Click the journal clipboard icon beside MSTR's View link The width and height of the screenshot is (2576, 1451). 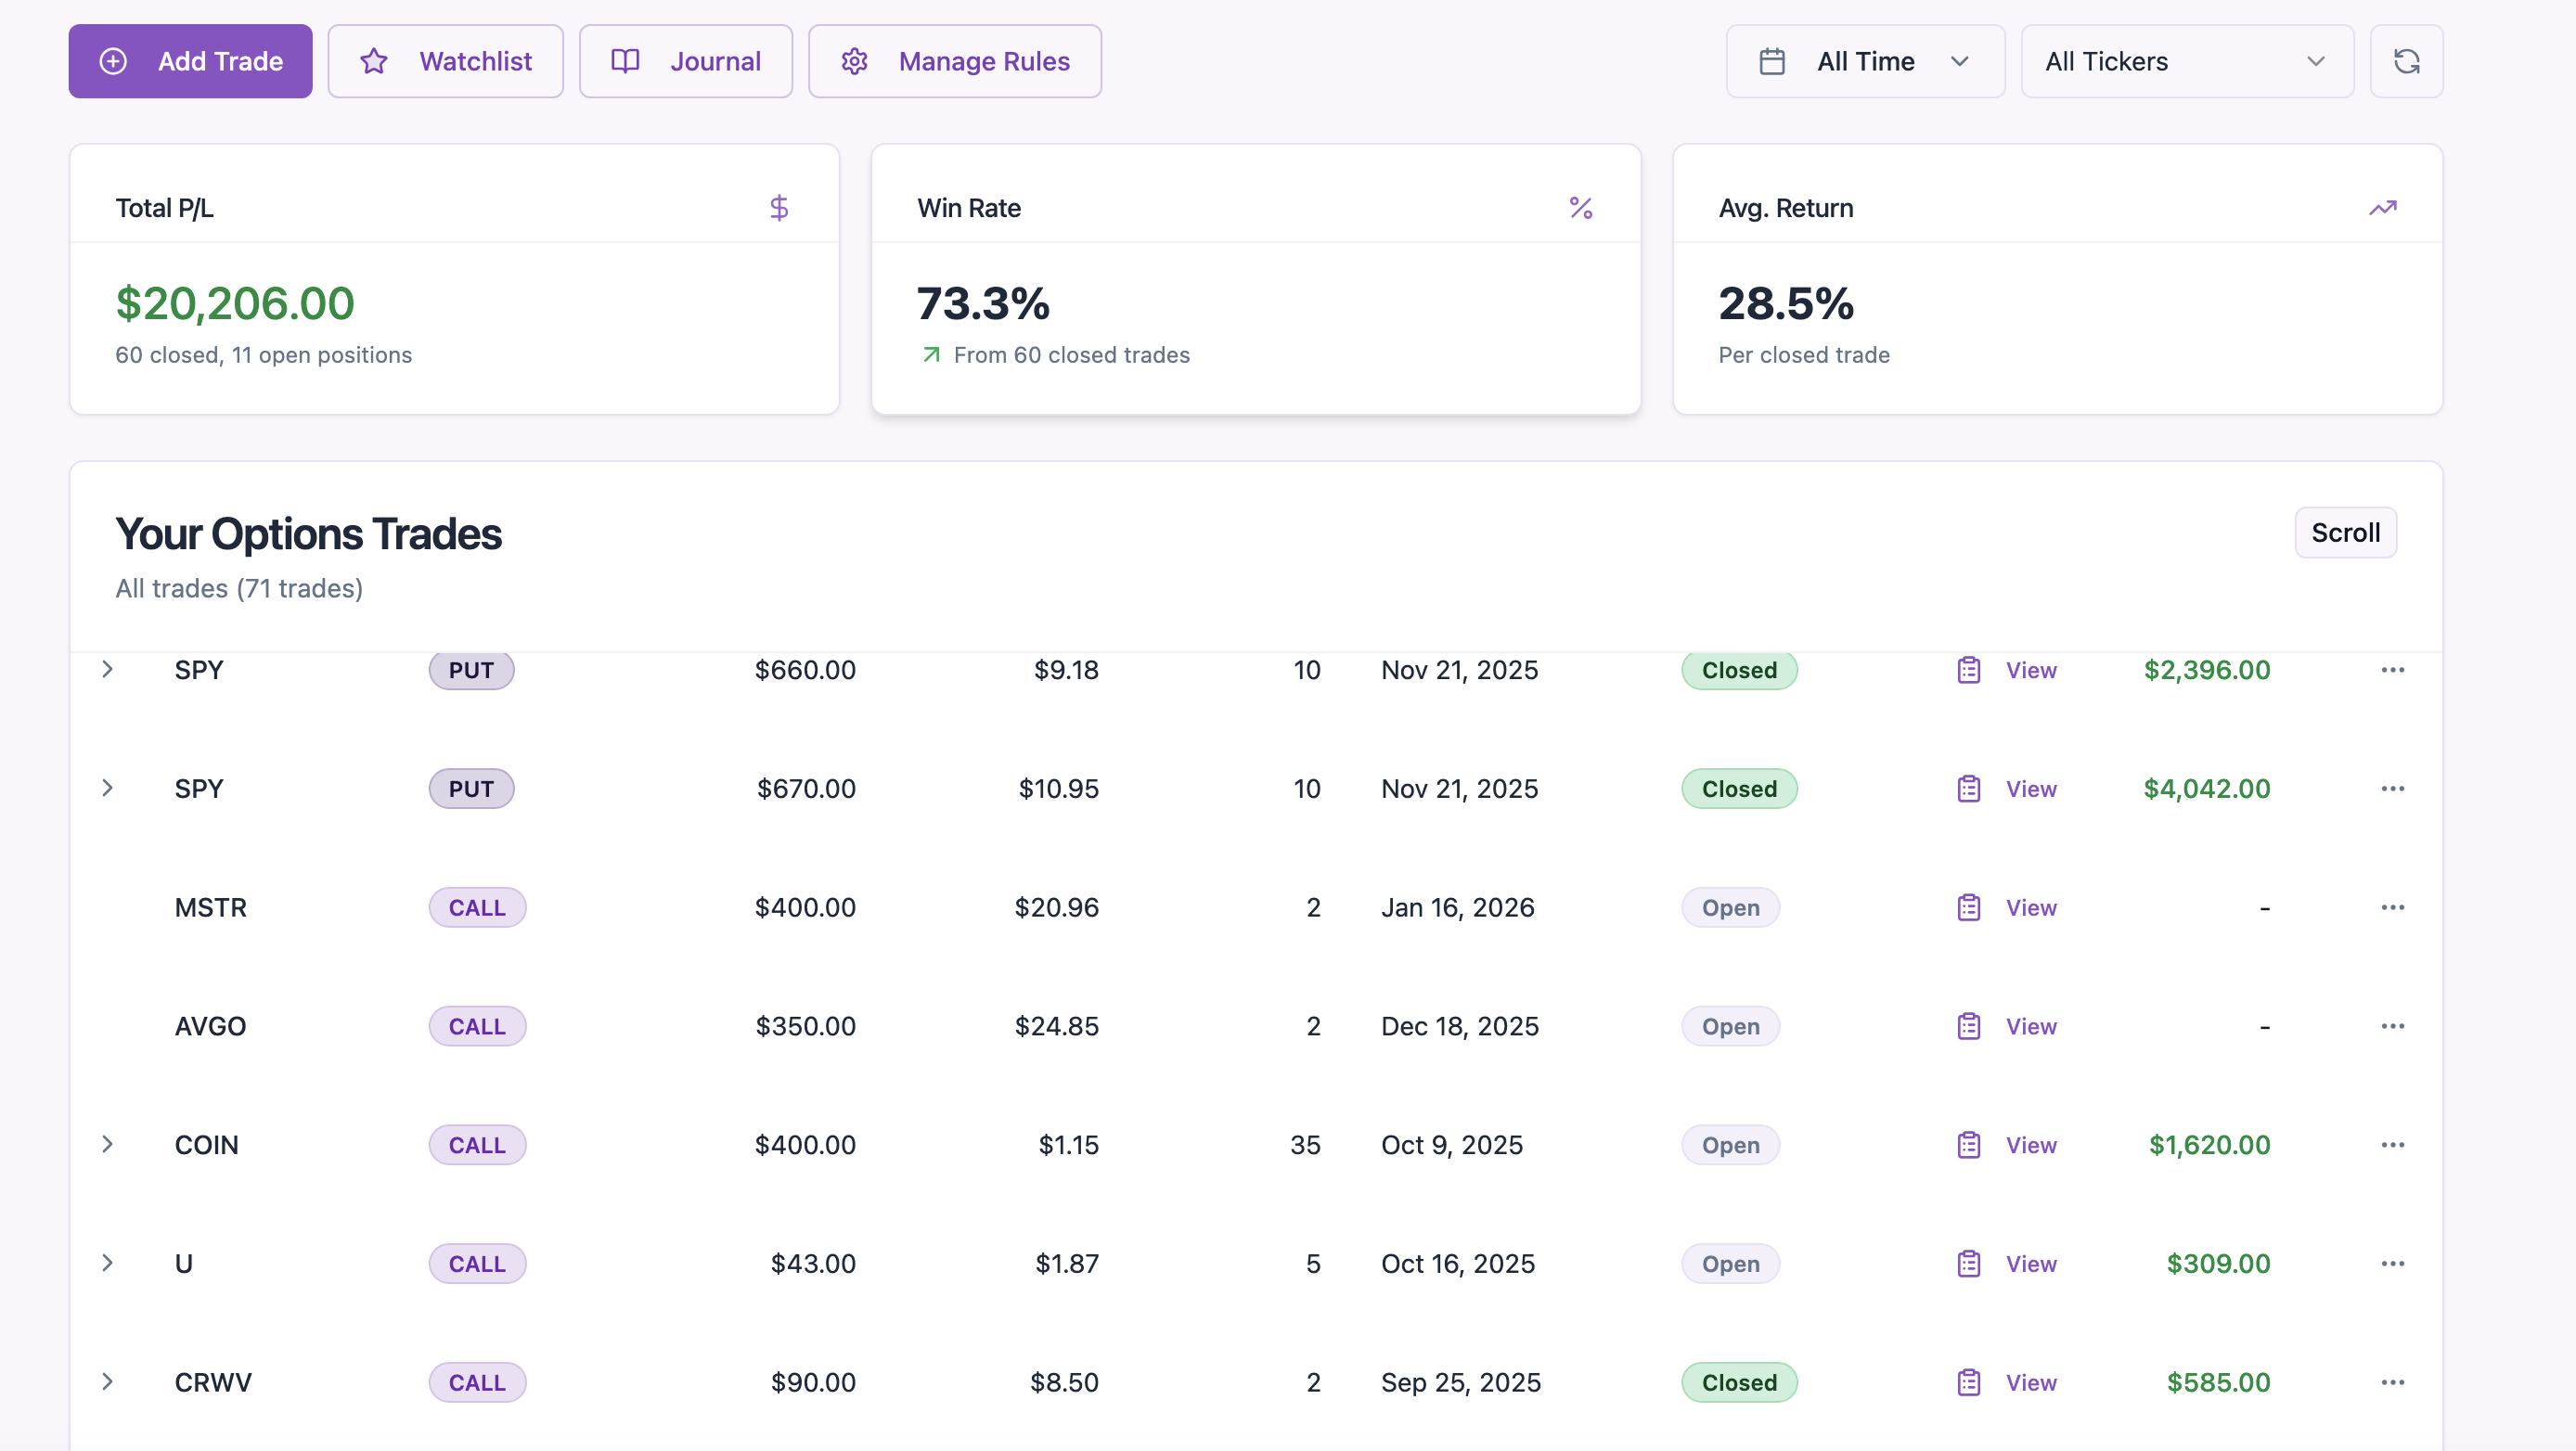[1968, 907]
